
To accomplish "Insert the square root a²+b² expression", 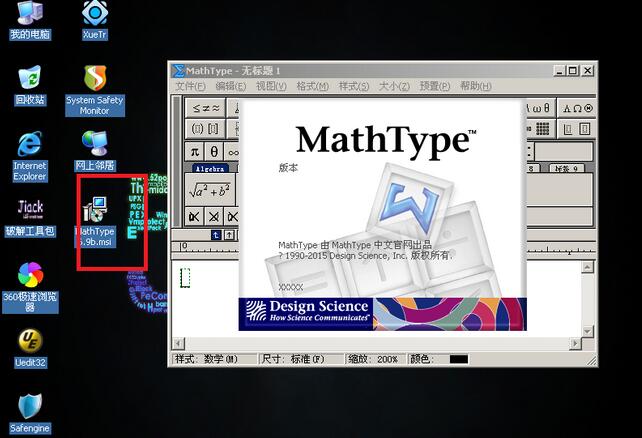I will (x=210, y=190).
